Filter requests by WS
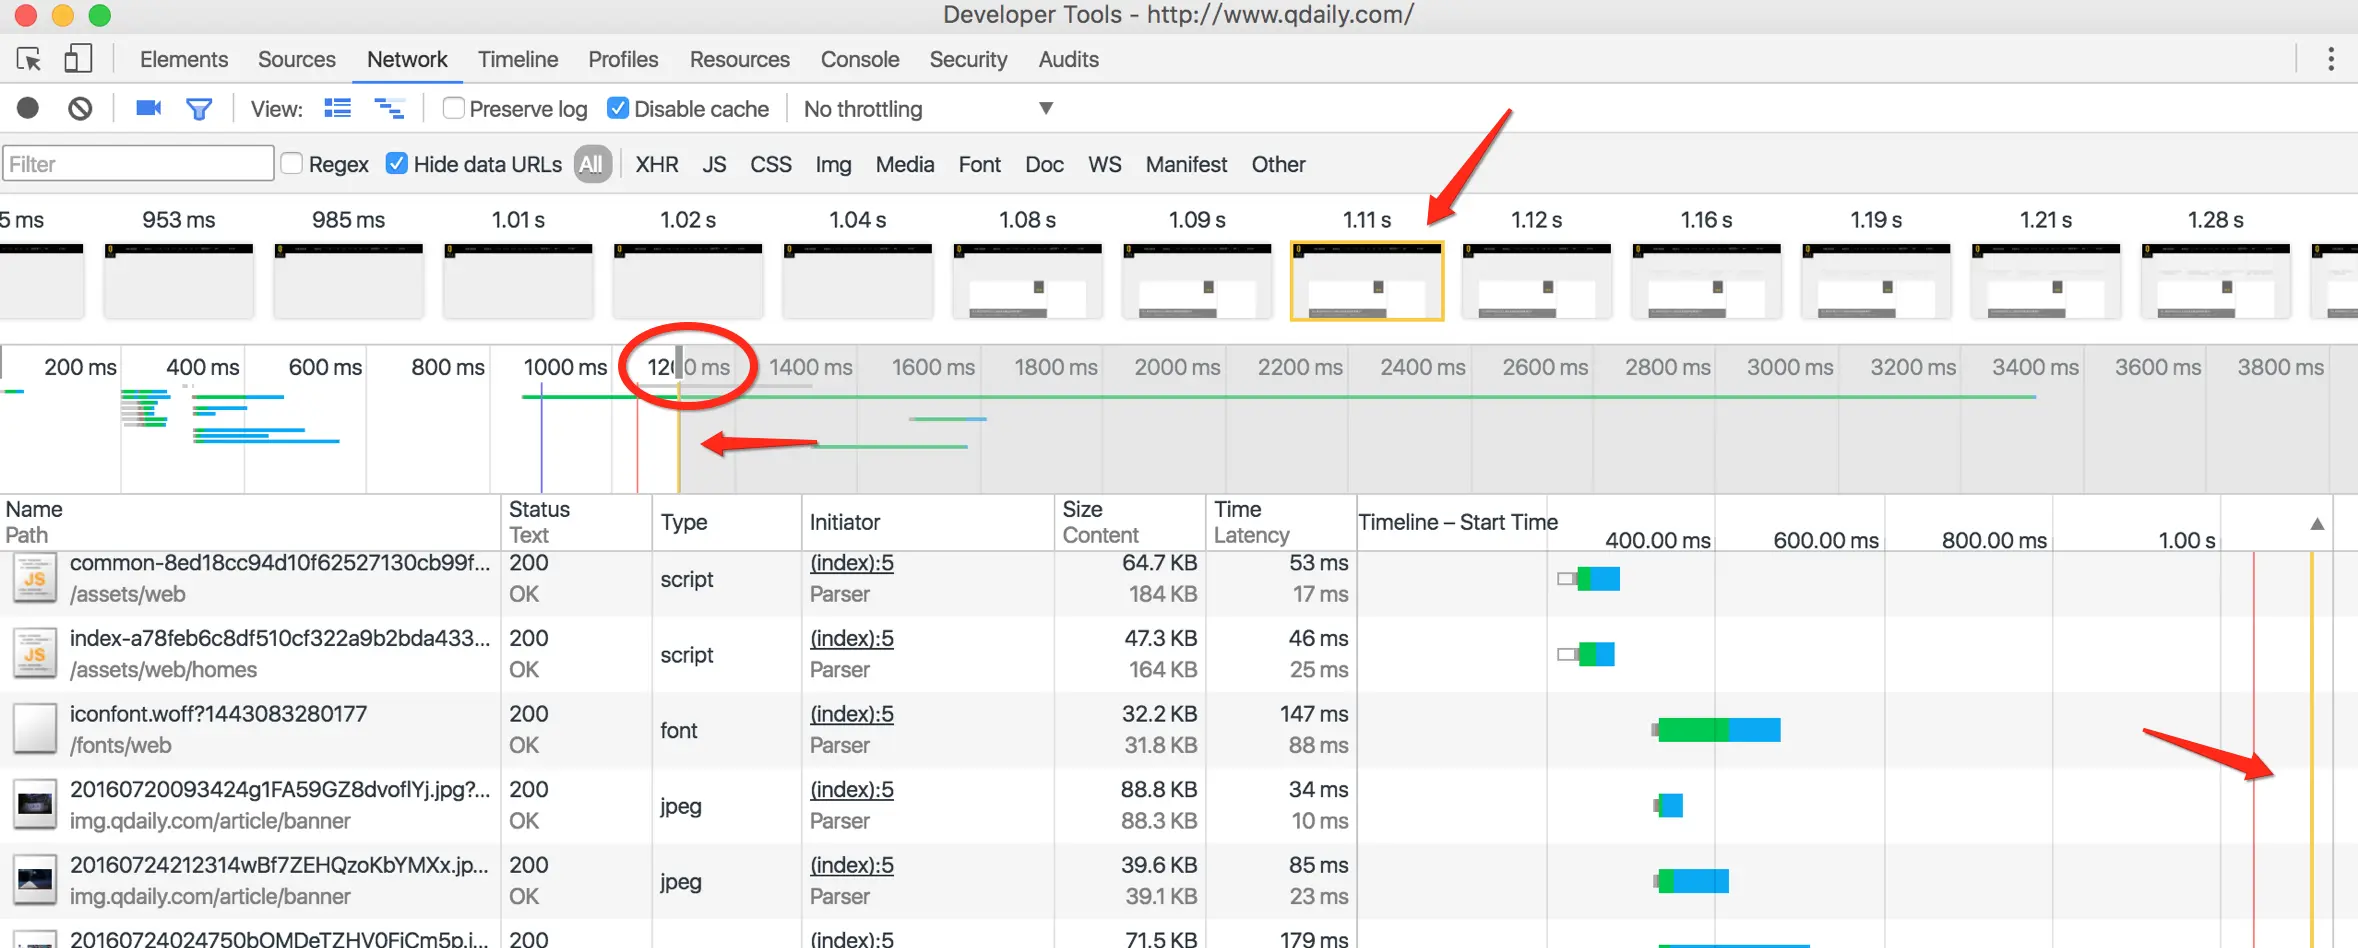 (x=1105, y=164)
